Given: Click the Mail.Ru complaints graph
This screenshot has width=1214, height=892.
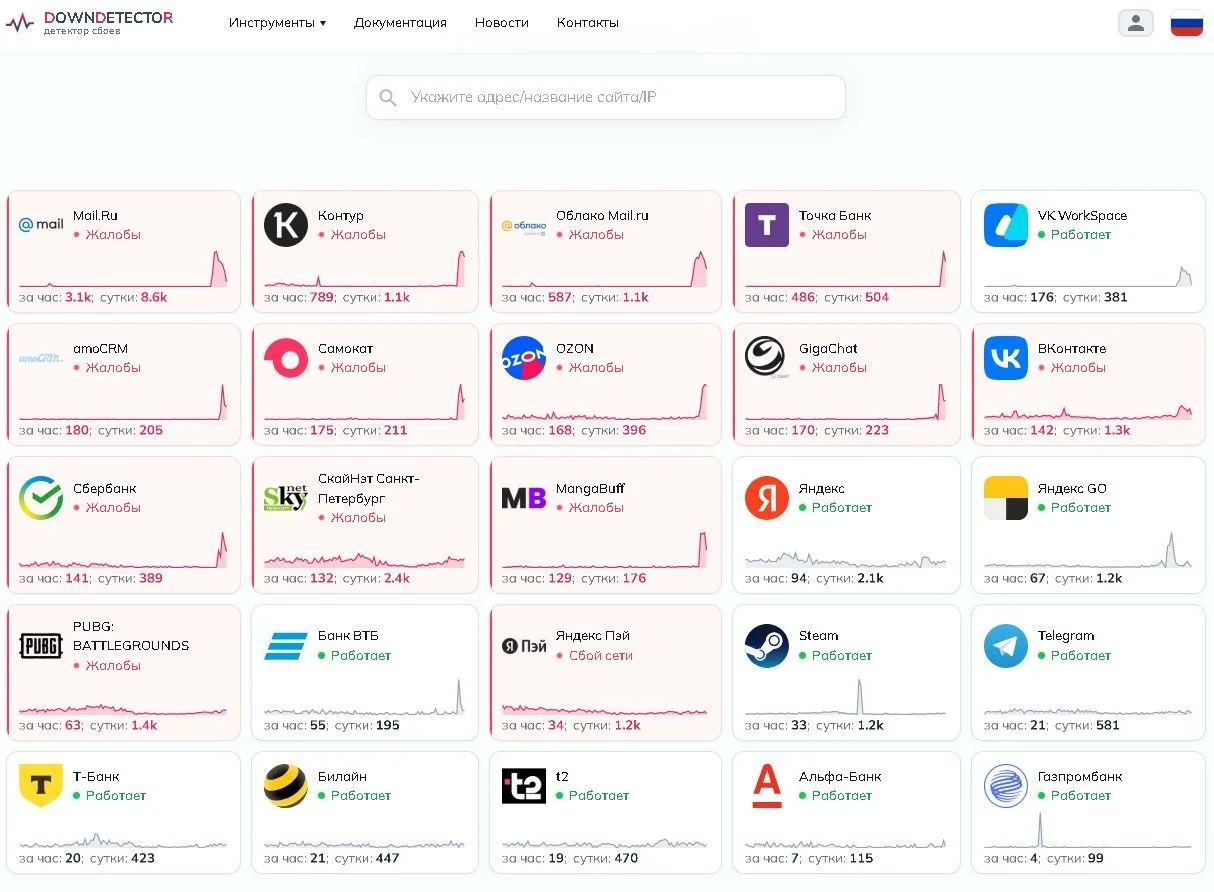Looking at the screenshot, I should coord(123,267).
